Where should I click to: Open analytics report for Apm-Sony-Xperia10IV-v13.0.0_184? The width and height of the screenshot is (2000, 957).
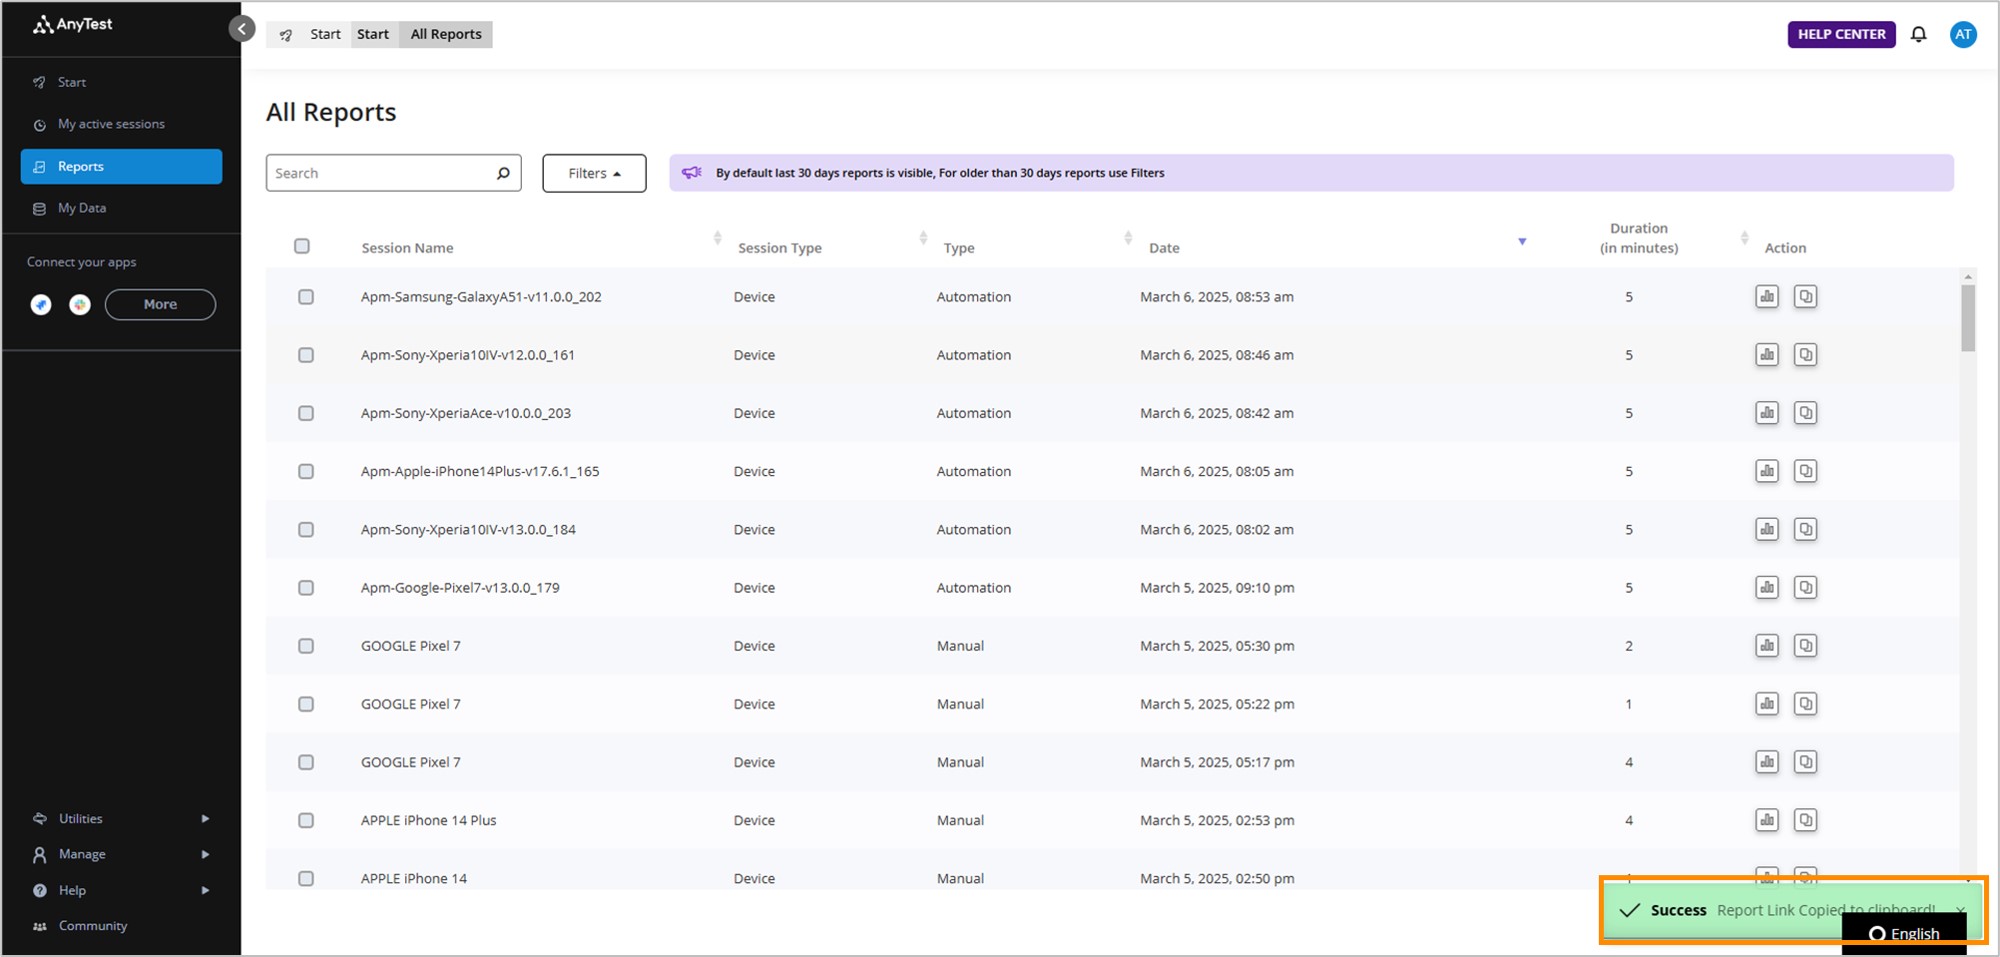[1767, 529]
